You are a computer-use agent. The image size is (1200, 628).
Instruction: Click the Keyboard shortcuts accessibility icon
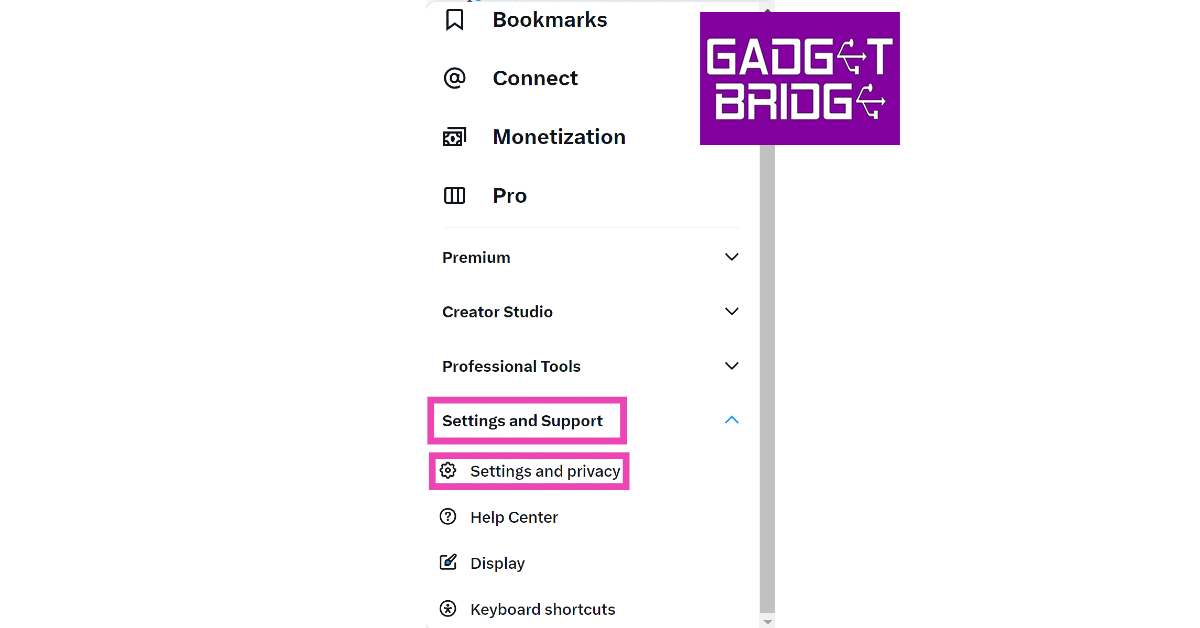[x=449, y=609]
